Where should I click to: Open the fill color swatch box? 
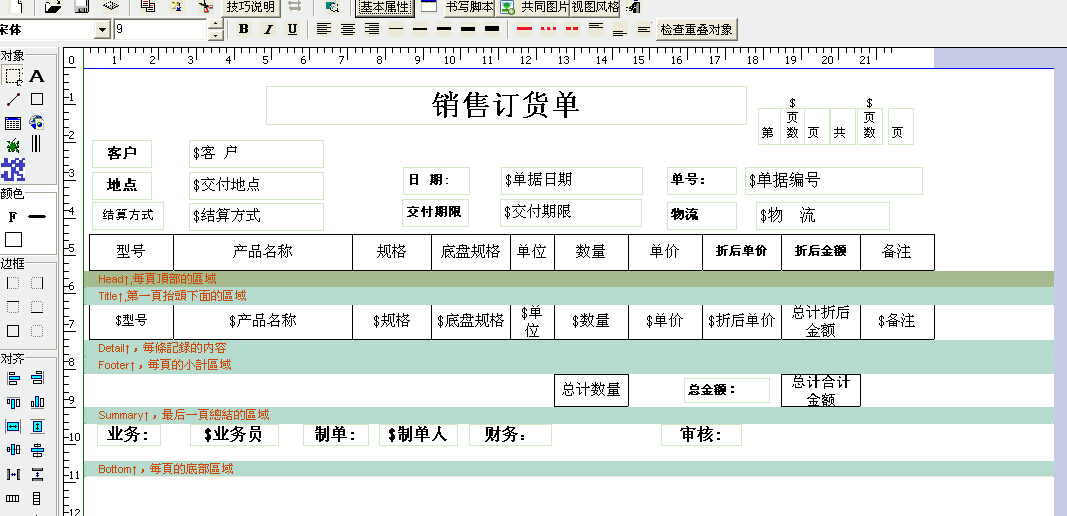tap(13, 240)
